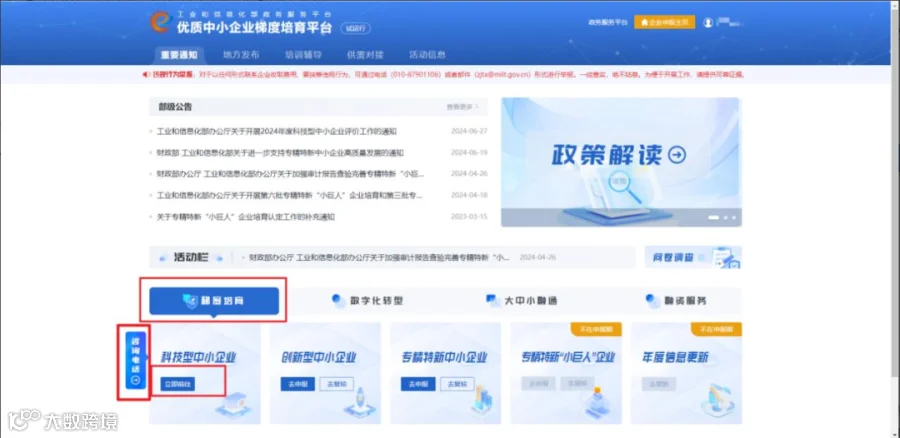
Task: Open 财政部 notice on 专精特新中小企业高质量发展
Action: click(280, 153)
